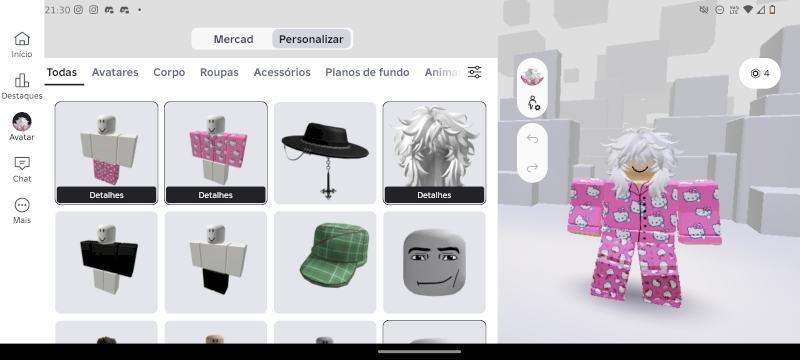800x360 pixels.
Task: Switch to Planos de fundo tab
Action: click(367, 72)
